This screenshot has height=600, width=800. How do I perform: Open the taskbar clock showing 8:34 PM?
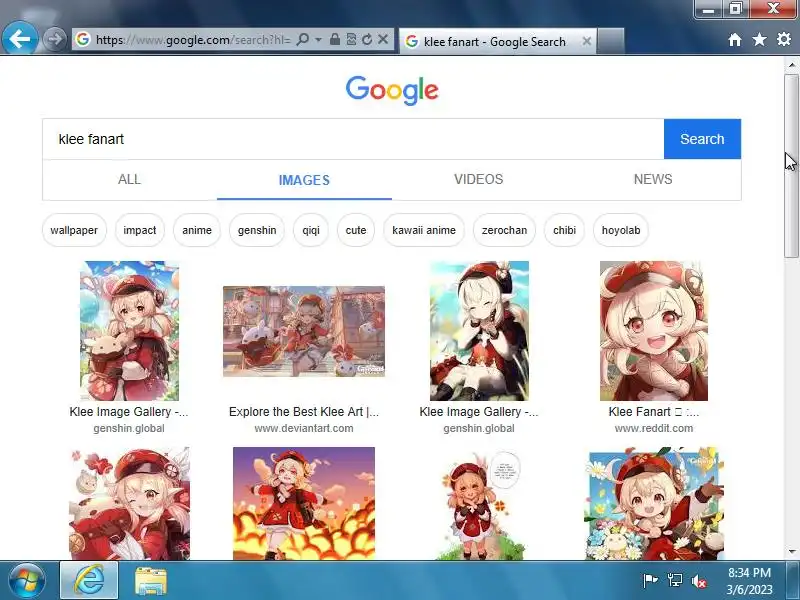[x=749, y=581]
